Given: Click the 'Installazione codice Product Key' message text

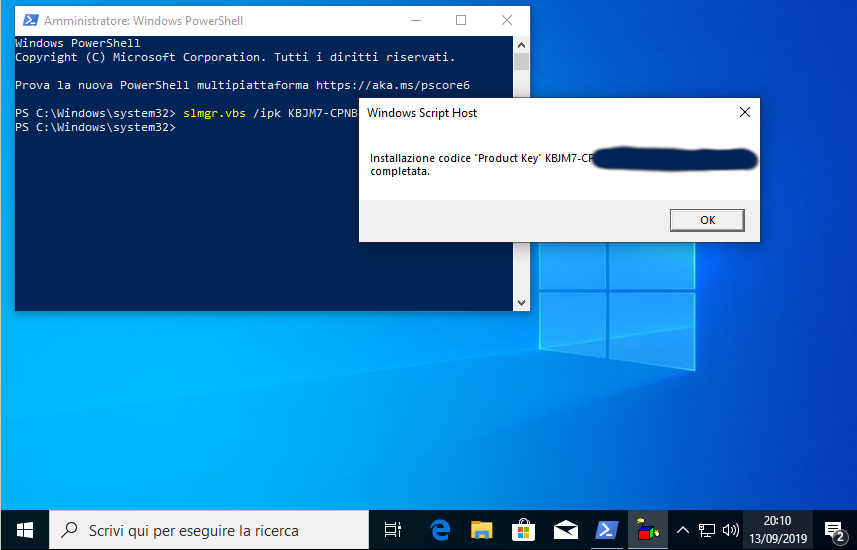Looking at the screenshot, I should click(x=481, y=164).
